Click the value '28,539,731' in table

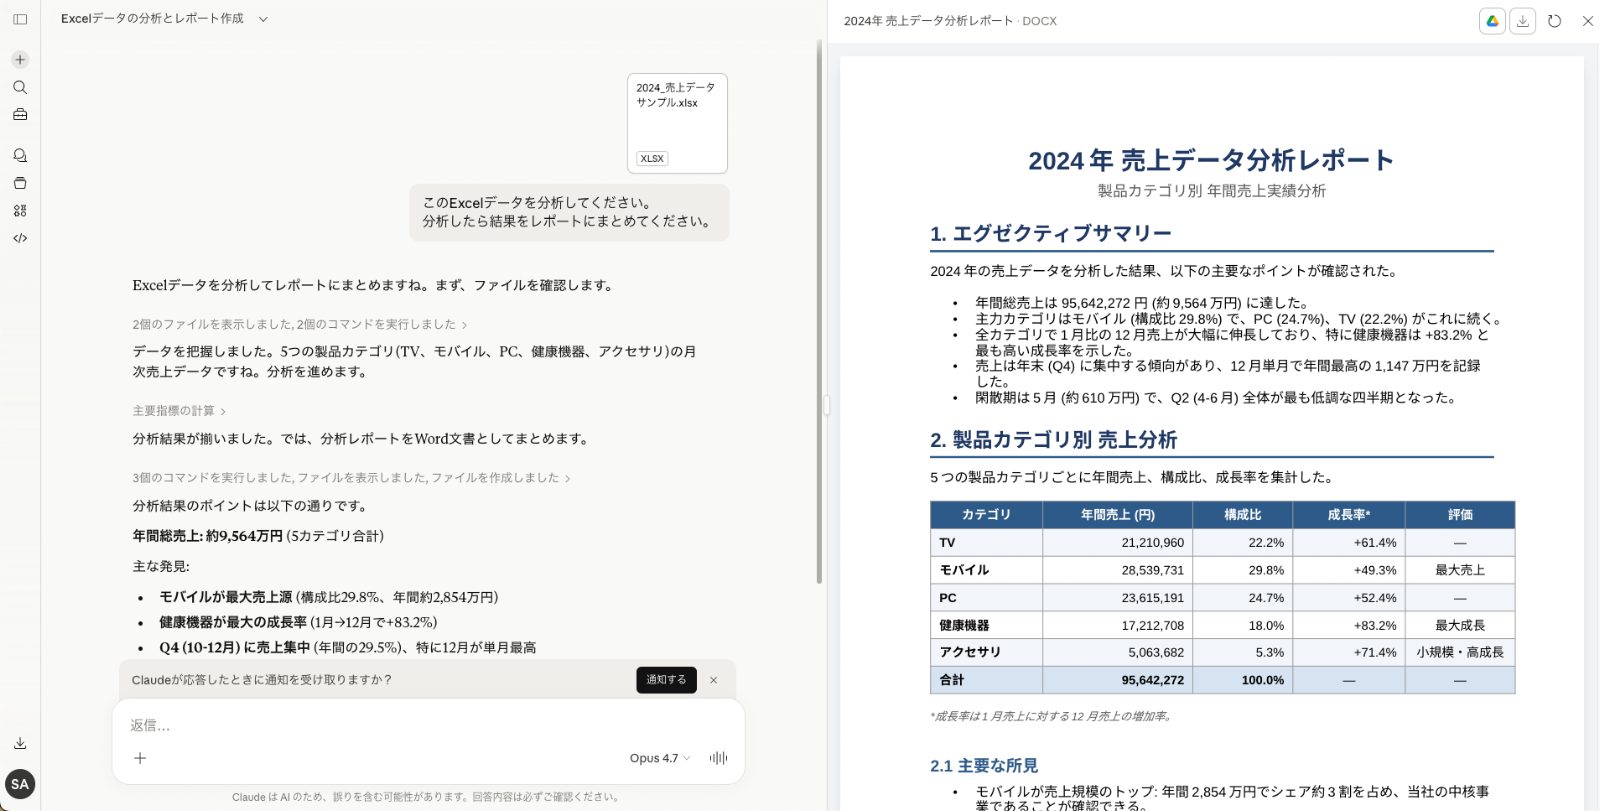coord(1152,570)
